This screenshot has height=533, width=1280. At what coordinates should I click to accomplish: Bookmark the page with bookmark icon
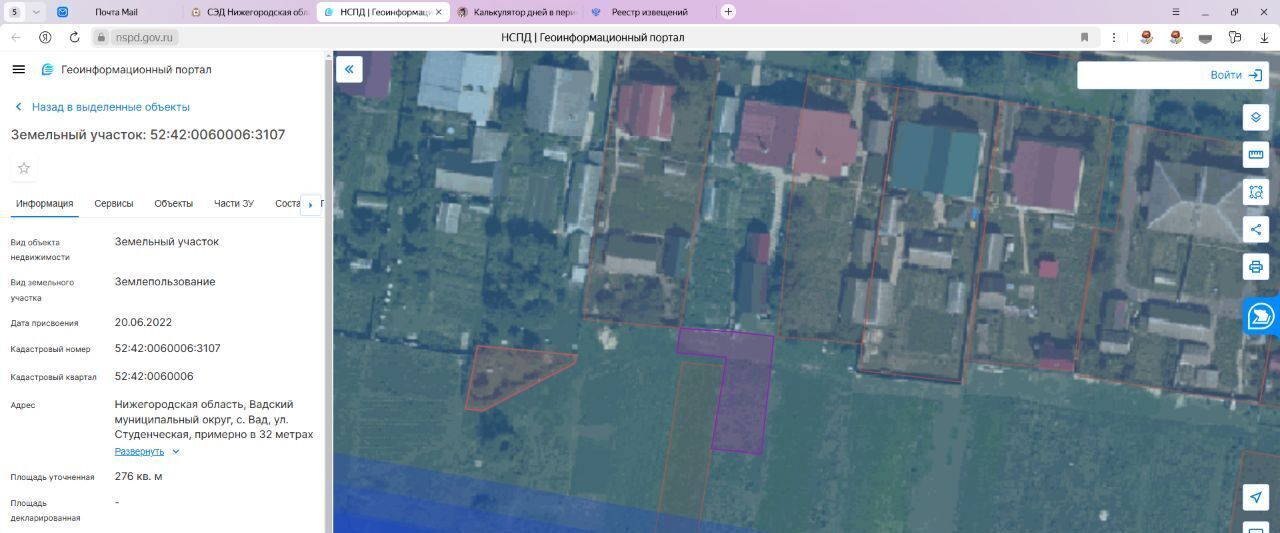click(x=1084, y=37)
